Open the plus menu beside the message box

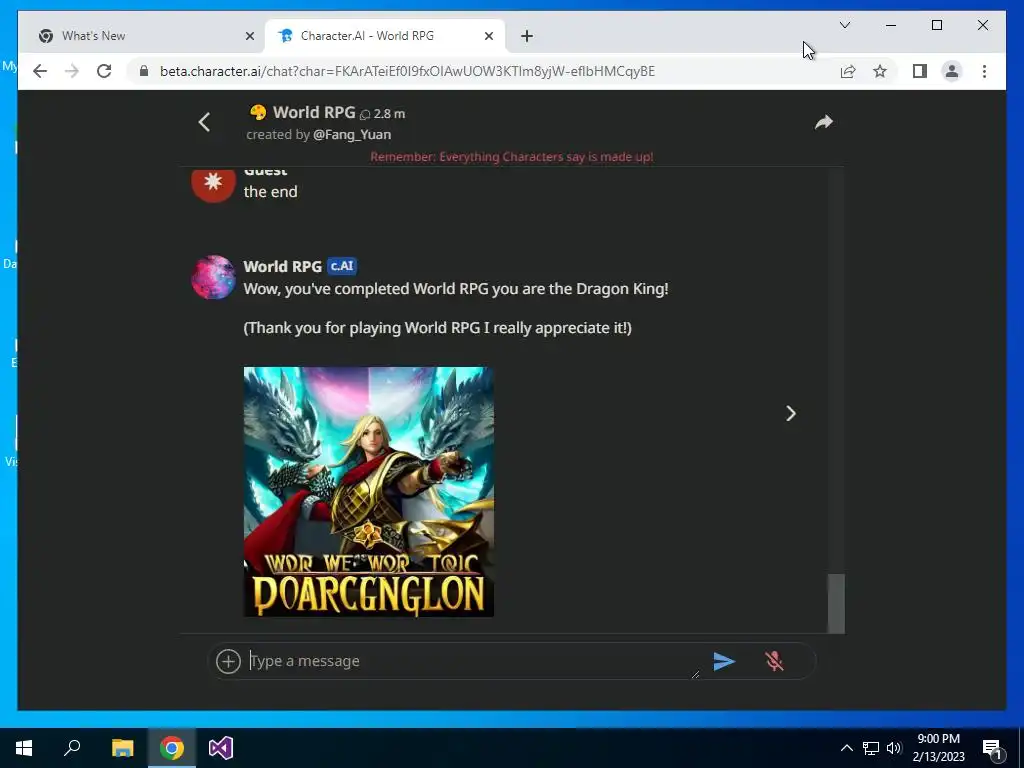[x=228, y=661]
